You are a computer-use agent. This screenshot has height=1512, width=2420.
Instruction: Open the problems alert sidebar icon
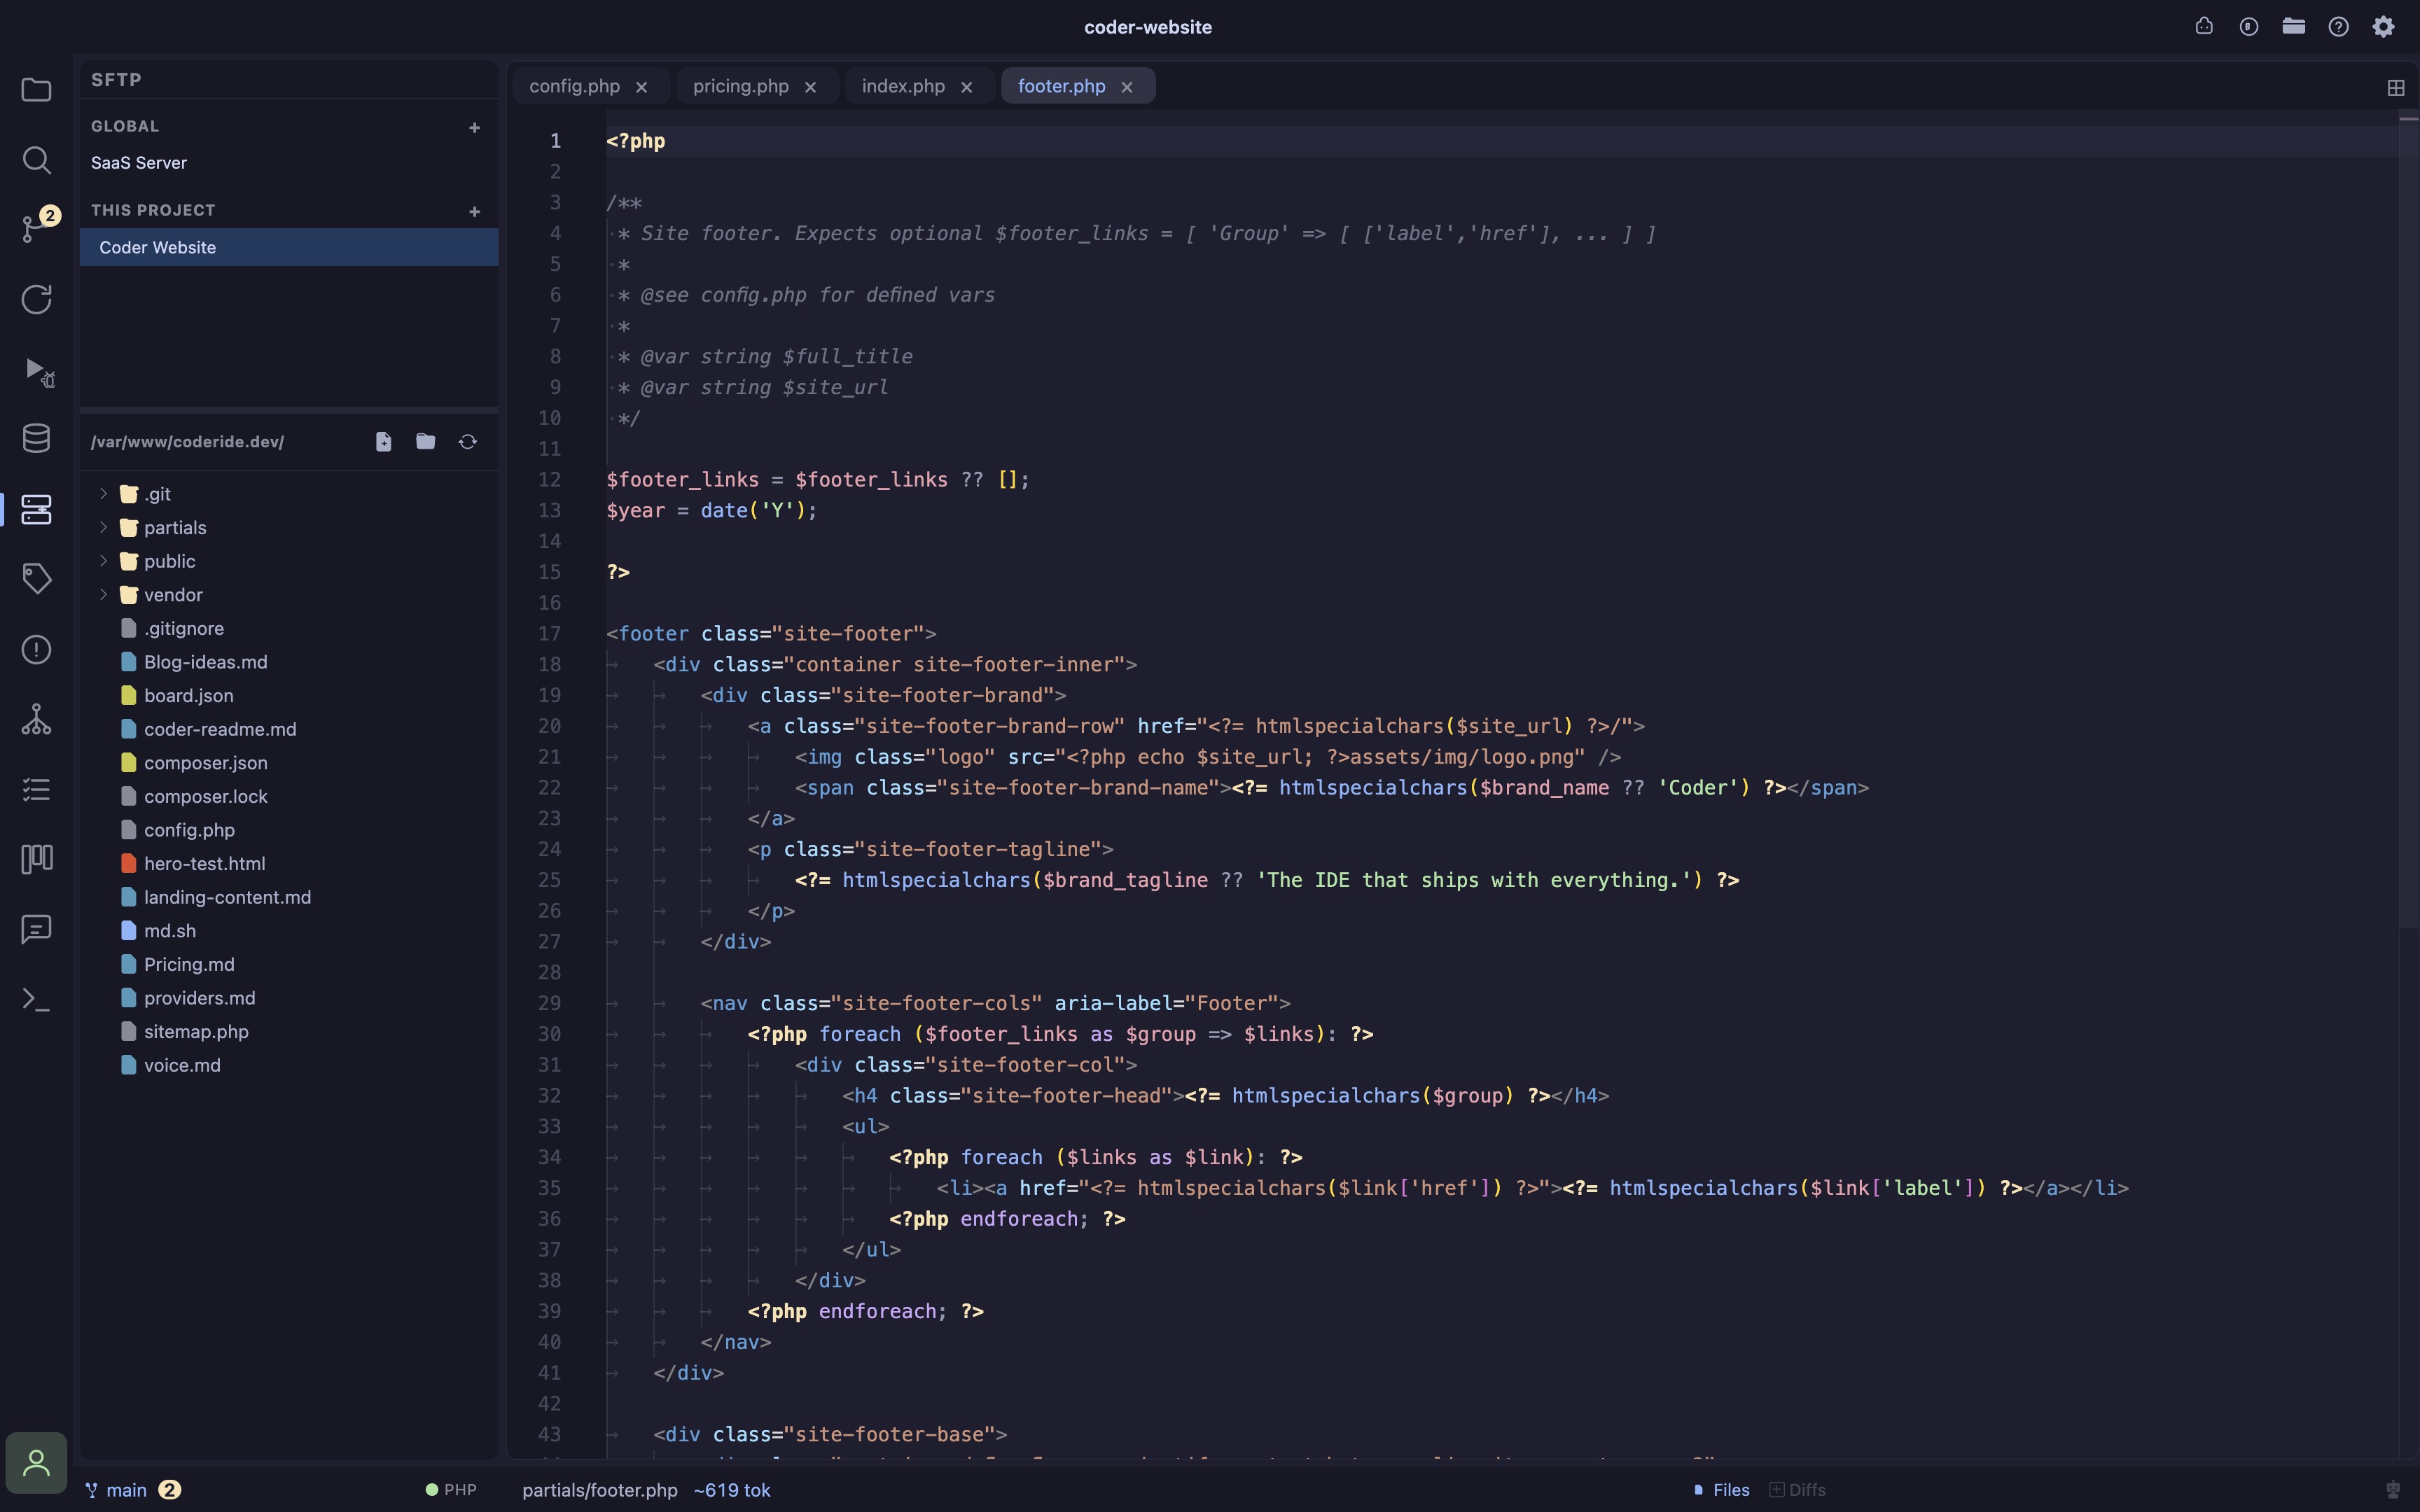tap(36, 650)
